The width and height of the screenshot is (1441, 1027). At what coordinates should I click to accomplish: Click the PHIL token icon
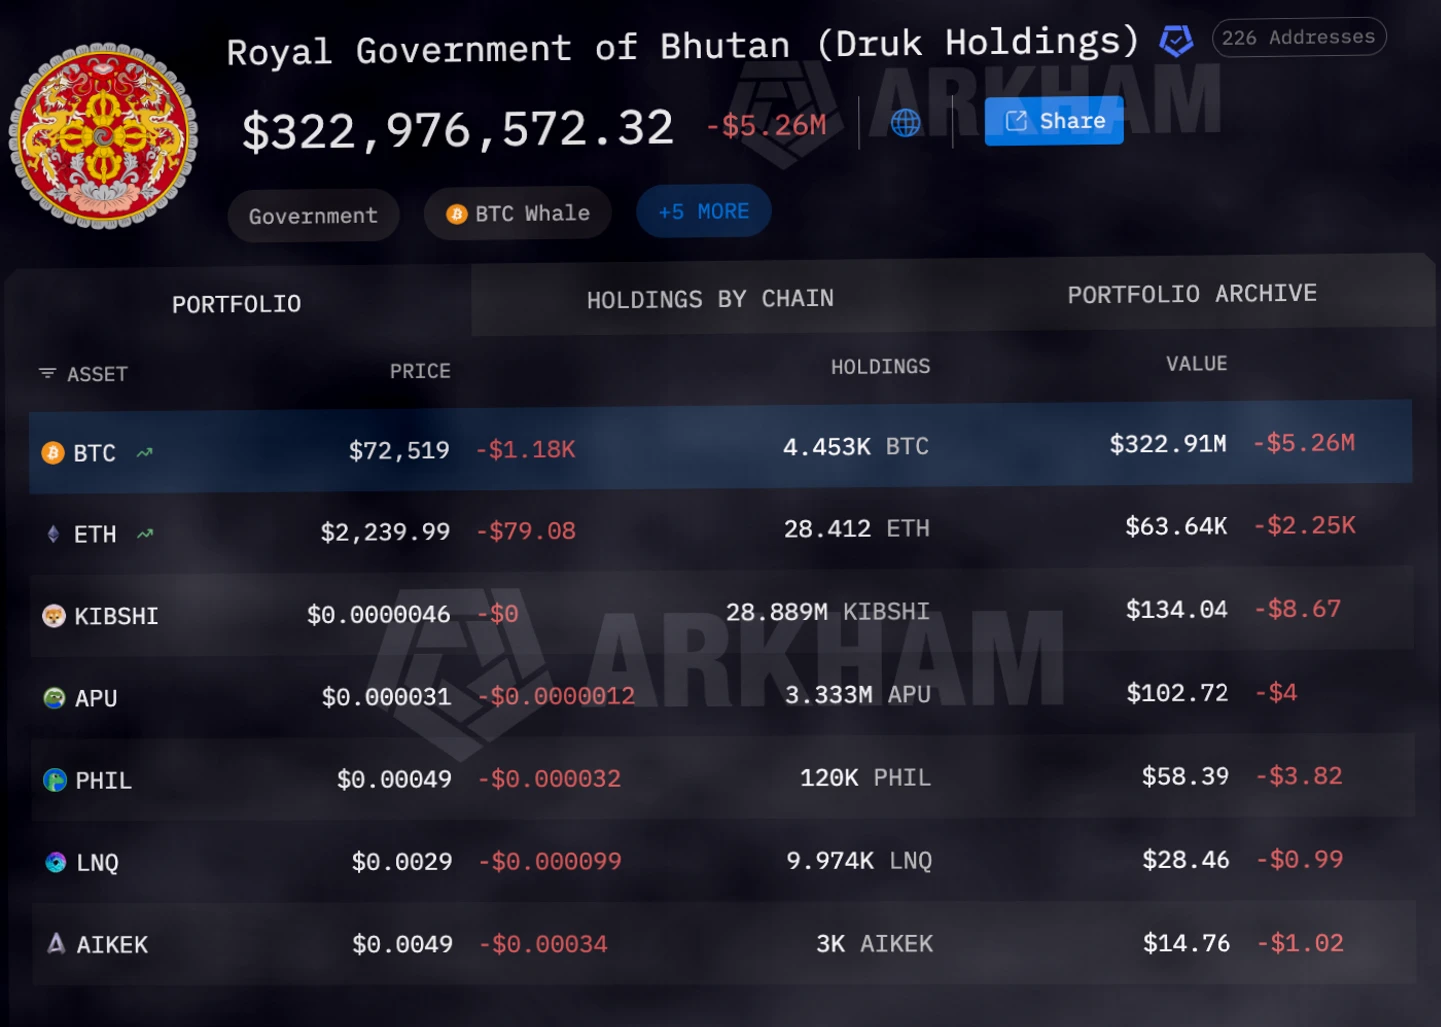click(x=55, y=780)
